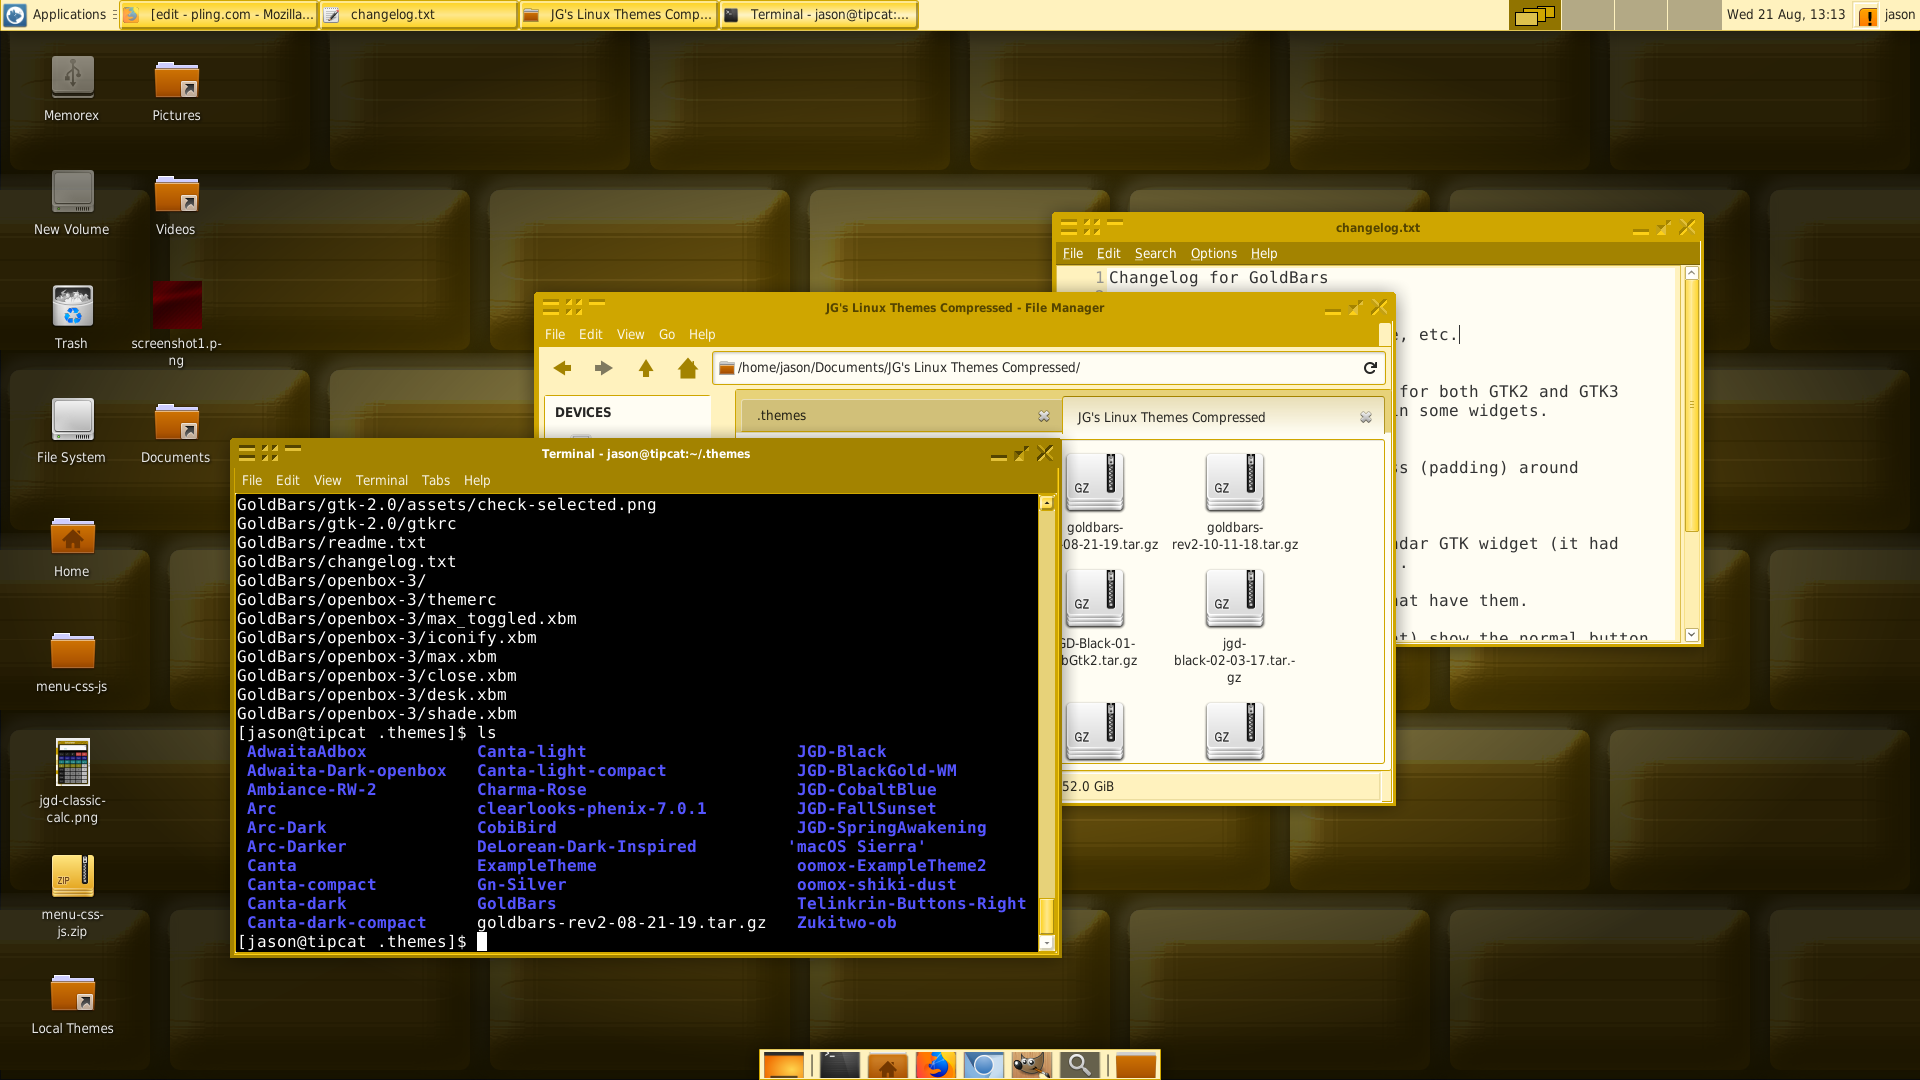Close the .themes tab

(1044, 416)
